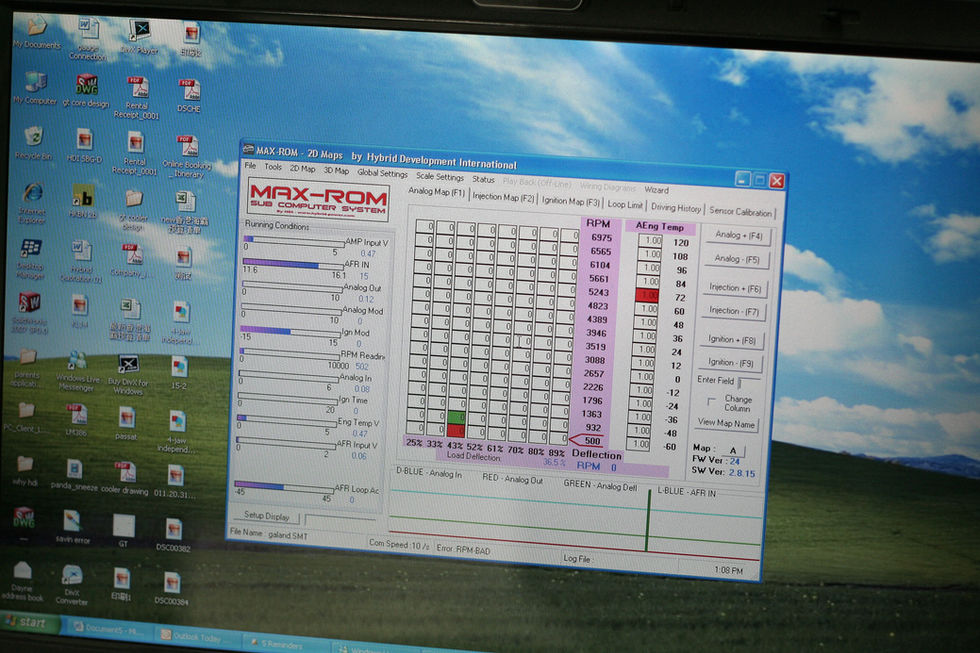
Task: Select the red highlighted map cell
Action: point(455,431)
